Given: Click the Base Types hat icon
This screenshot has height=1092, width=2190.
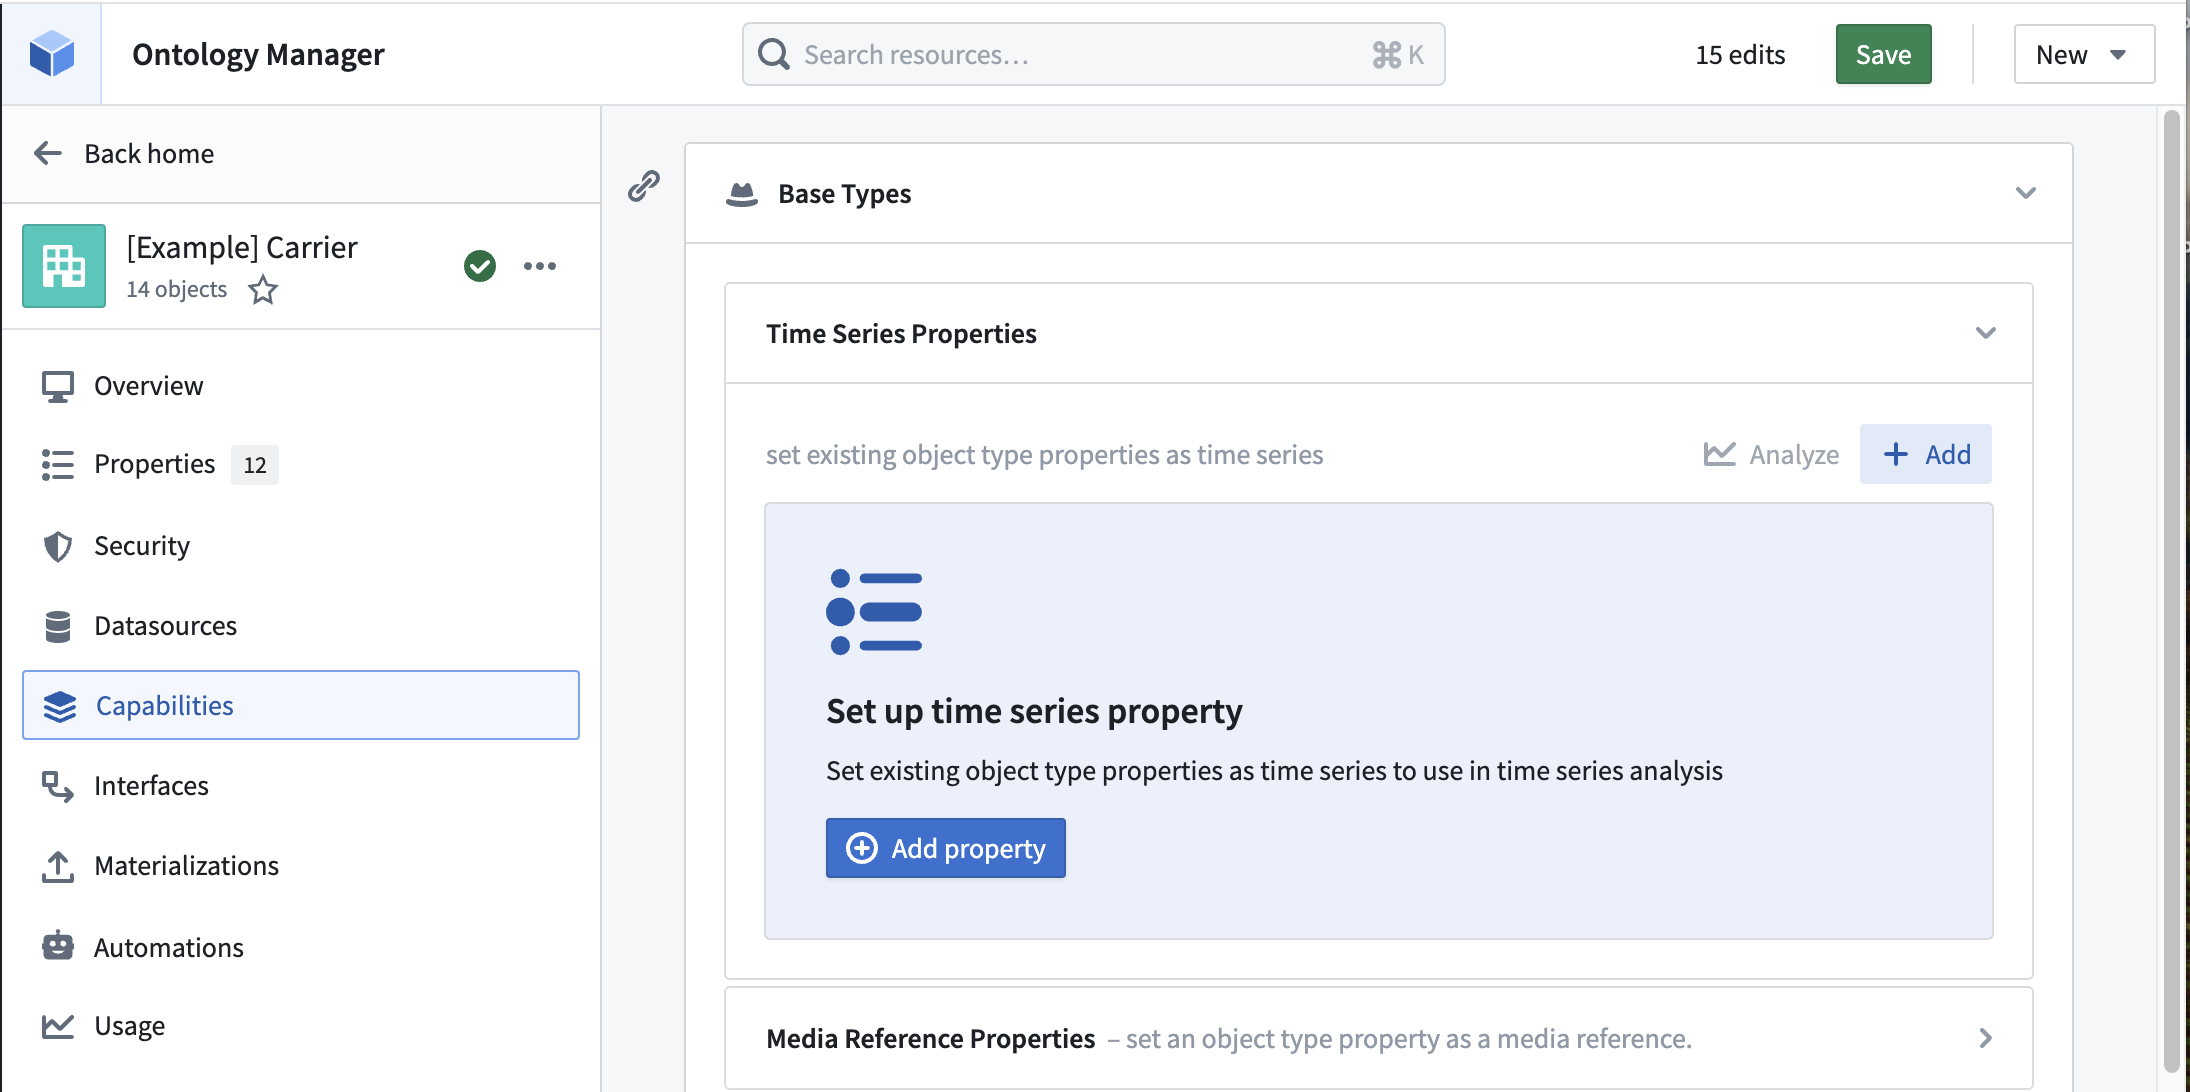Looking at the screenshot, I should [742, 194].
